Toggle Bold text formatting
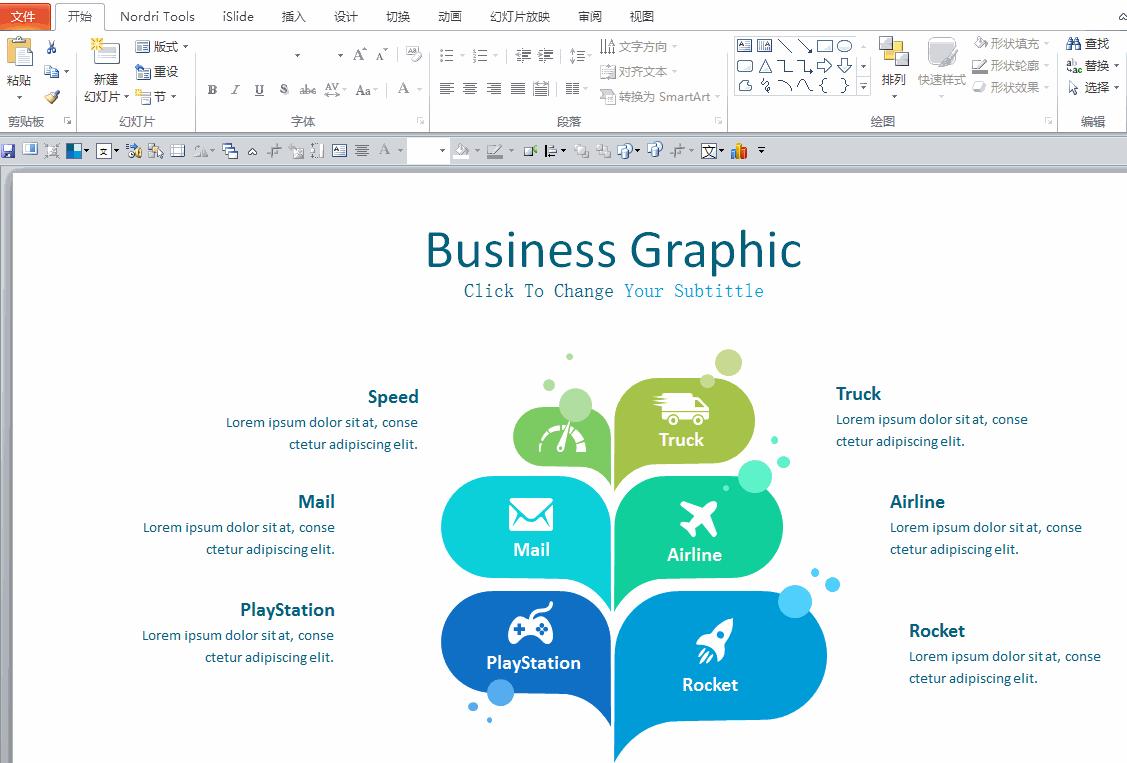This screenshot has width=1127, height=763. [x=212, y=90]
